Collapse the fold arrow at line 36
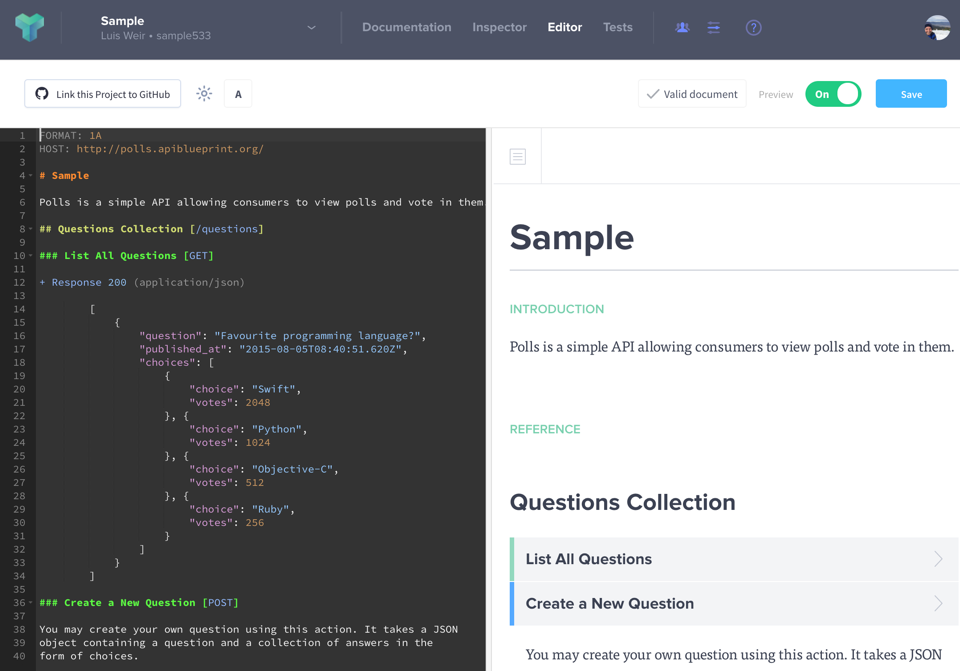This screenshot has width=960, height=671. click(31, 602)
